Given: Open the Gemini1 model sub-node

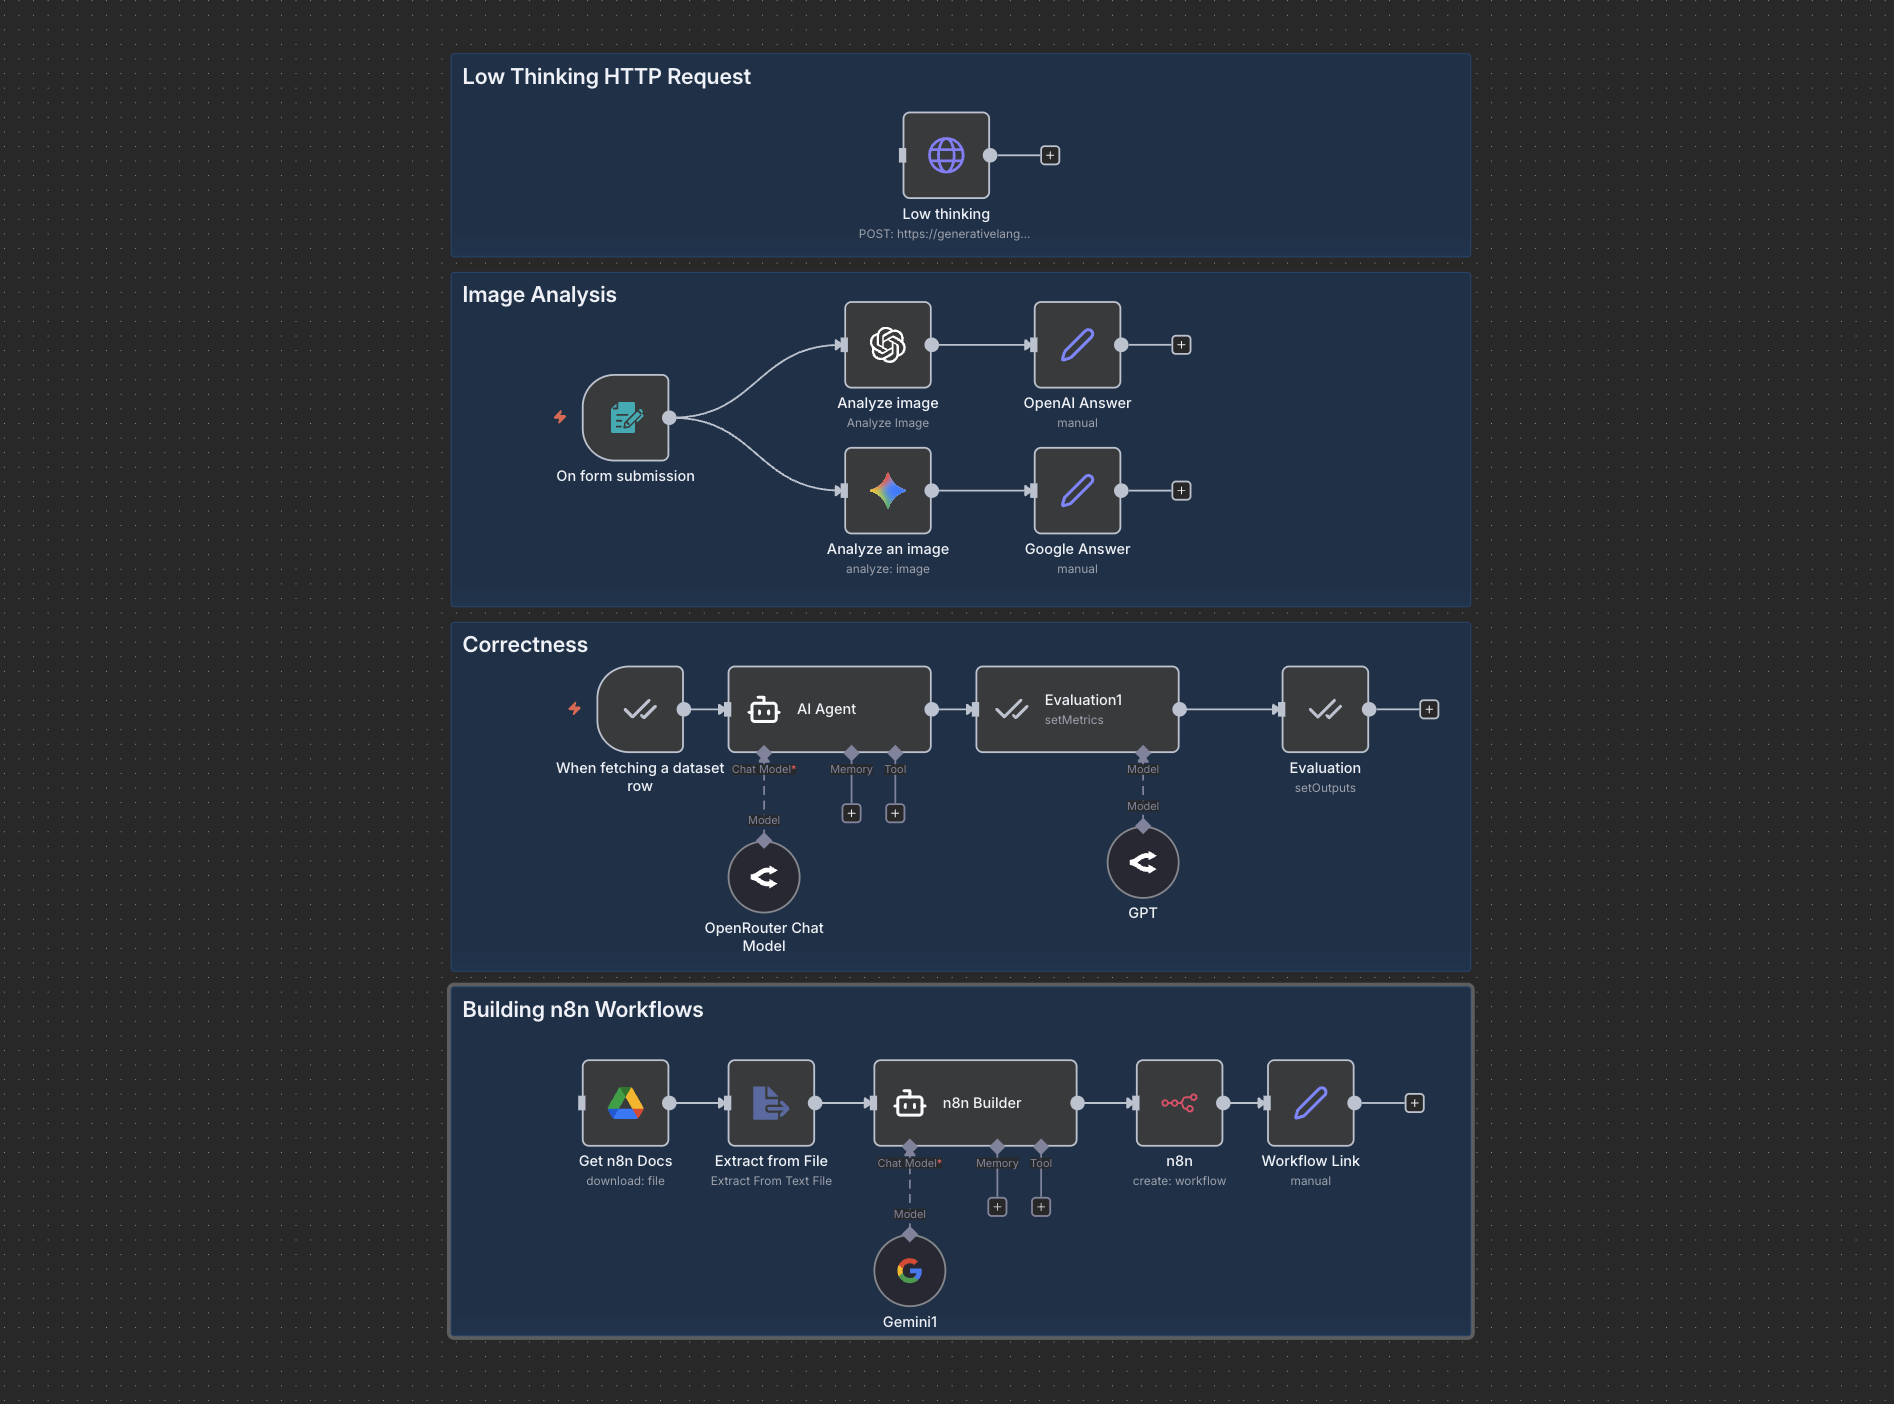Looking at the screenshot, I should point(909,1270).
